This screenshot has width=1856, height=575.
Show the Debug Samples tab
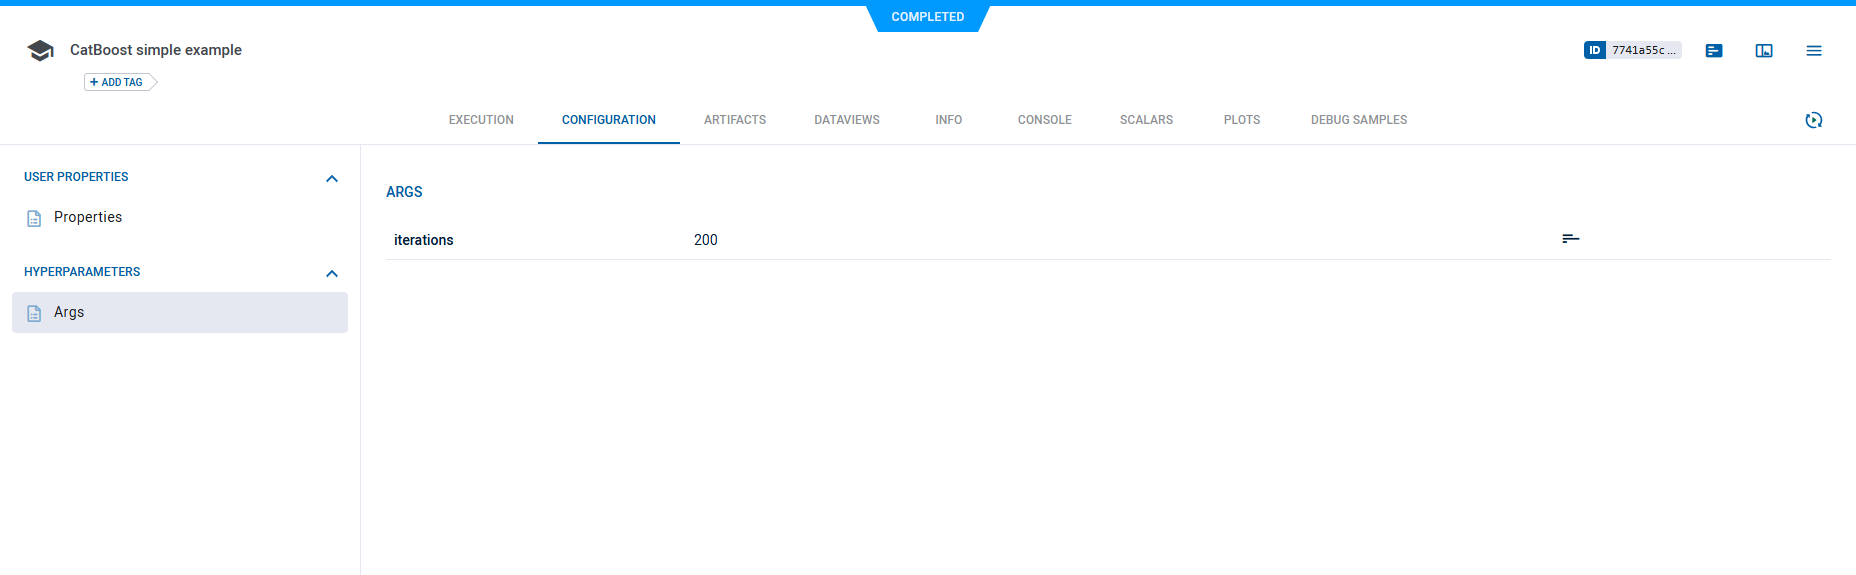pyautogui.click(x=1358, y=120)
